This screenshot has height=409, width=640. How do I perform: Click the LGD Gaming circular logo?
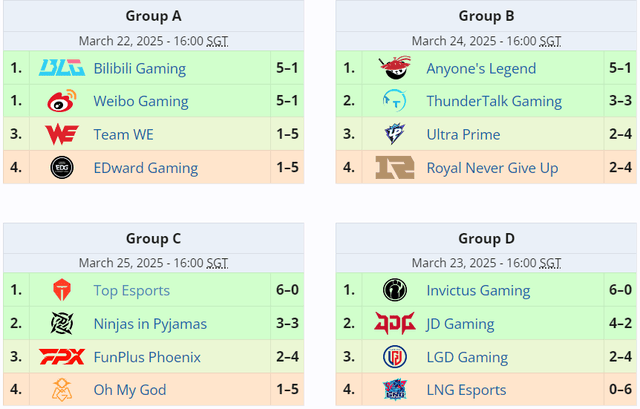click(x=395, y=357)
